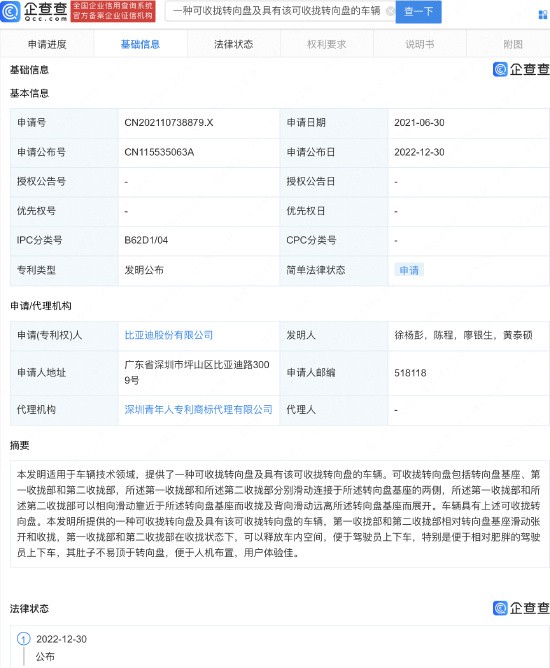Click the 查一下 search button

pos(418,12)
